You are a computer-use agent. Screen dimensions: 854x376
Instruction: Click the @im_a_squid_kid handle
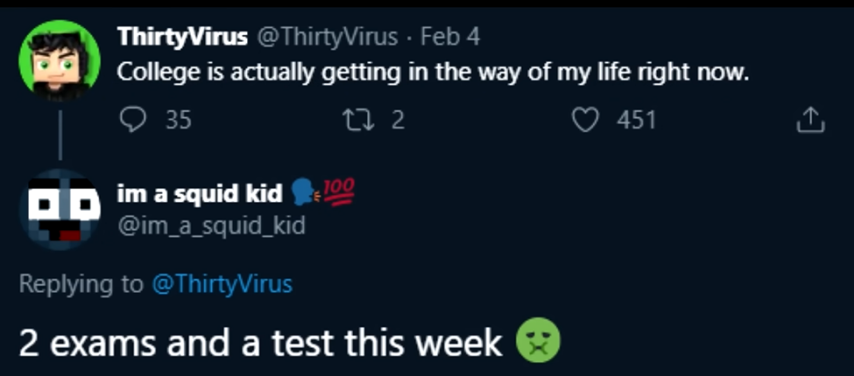(x=211, y=225)
